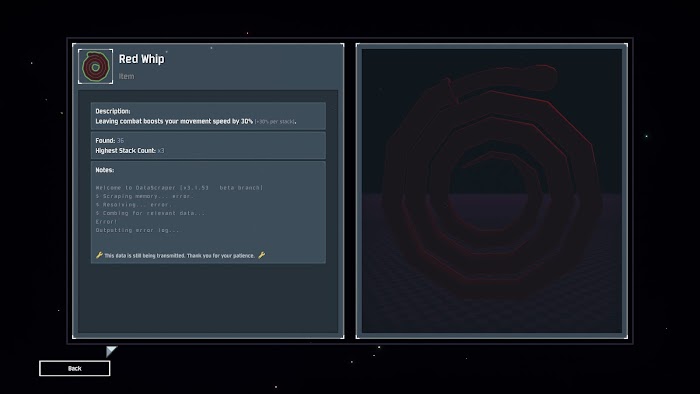Select the Red Whip item icon

click(x=96, y=66)
